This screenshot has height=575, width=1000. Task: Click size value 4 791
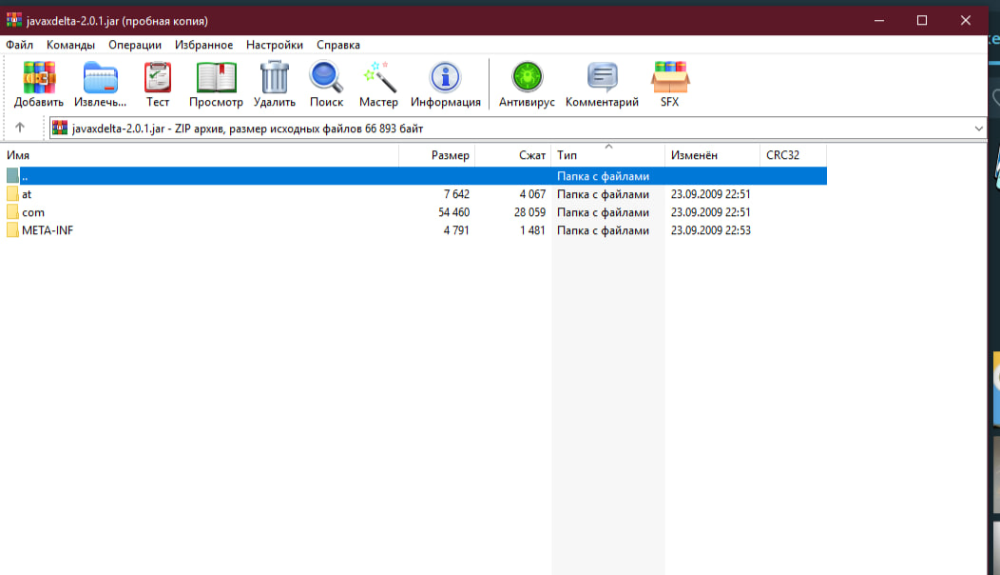coord(457,230)
